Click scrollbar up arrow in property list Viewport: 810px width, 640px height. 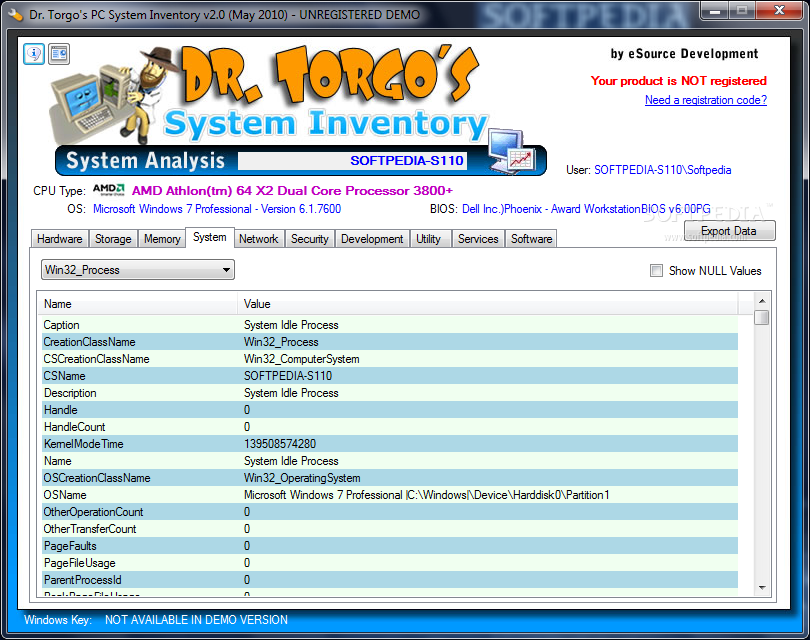[762, 301]
